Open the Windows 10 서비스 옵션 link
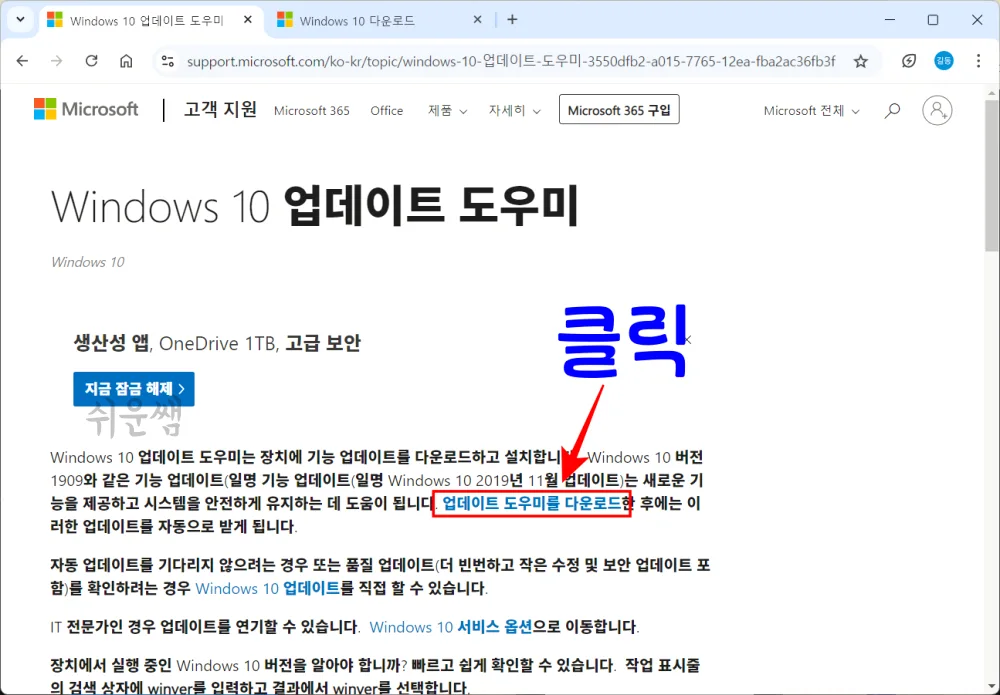 click(451, 626)
